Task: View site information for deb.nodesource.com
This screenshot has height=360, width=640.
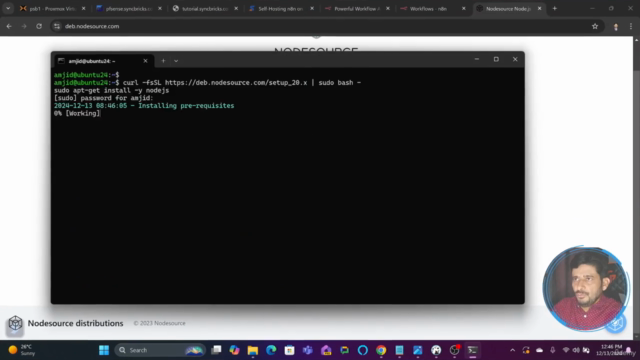Action: coord(57,26)
